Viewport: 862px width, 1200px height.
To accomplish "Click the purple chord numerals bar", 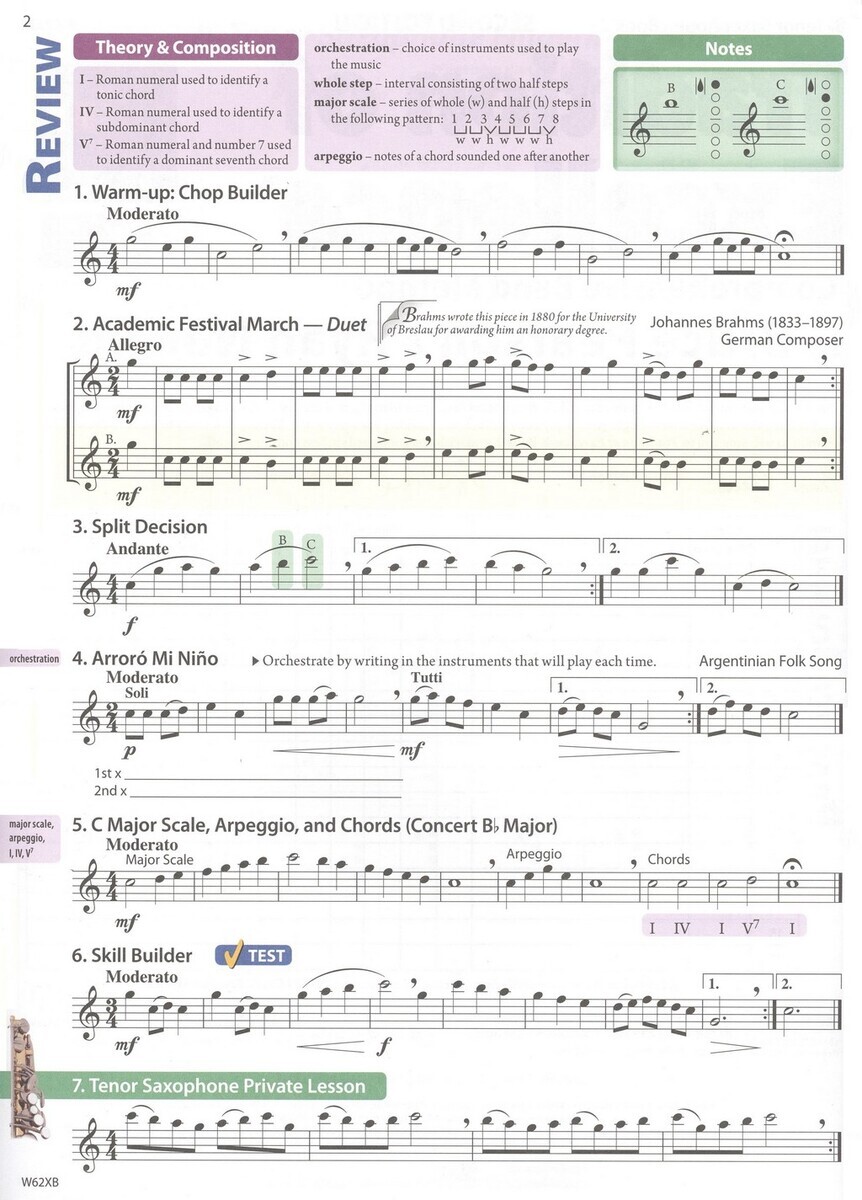I will point(724,928).
